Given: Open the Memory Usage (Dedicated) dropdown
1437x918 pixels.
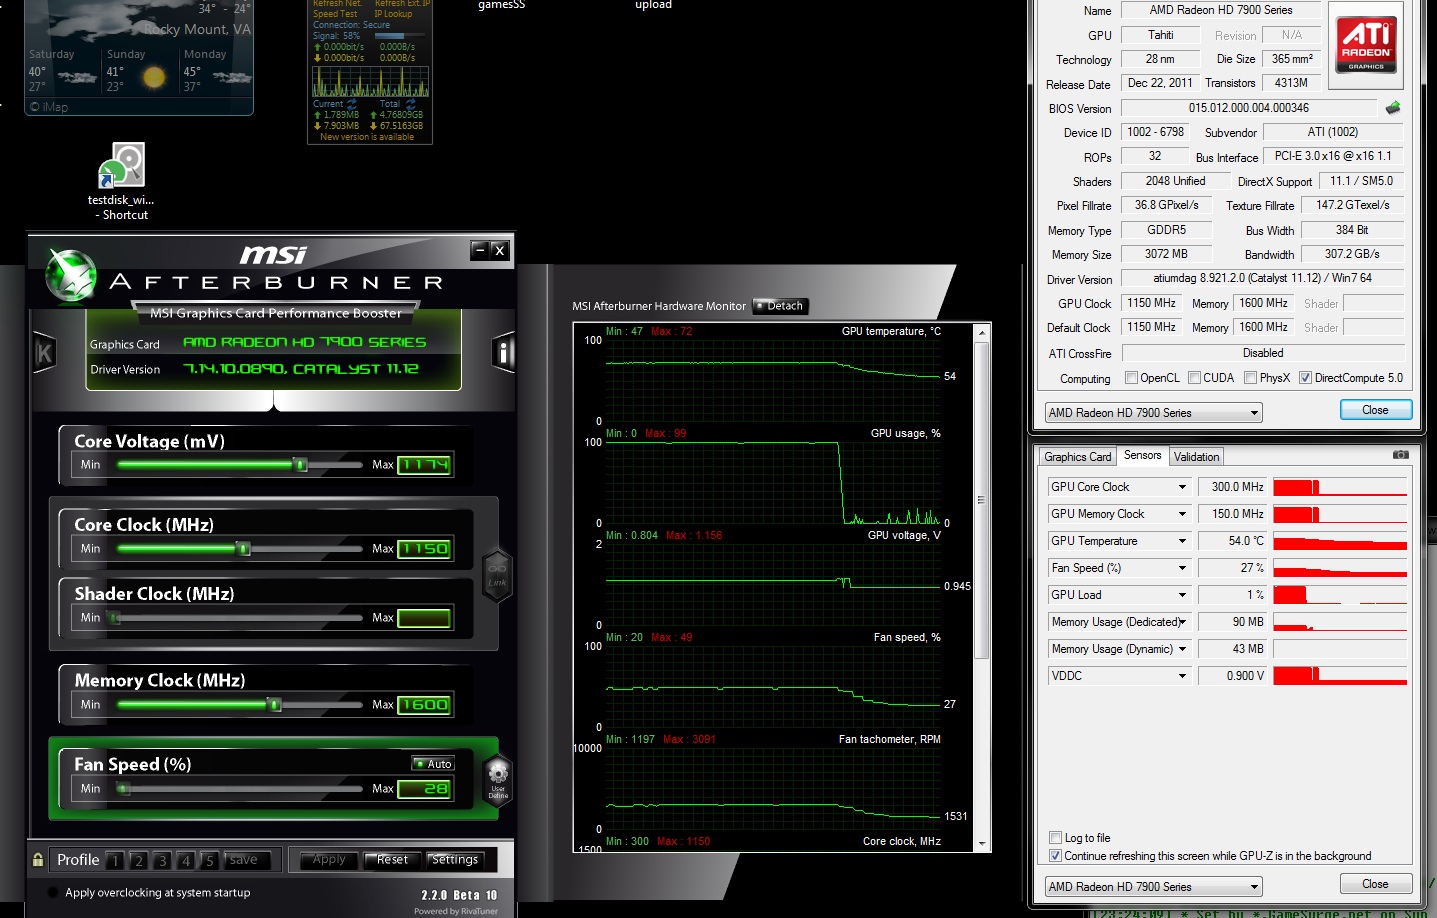Looking at the screenshot, I should coord(1182,622).
